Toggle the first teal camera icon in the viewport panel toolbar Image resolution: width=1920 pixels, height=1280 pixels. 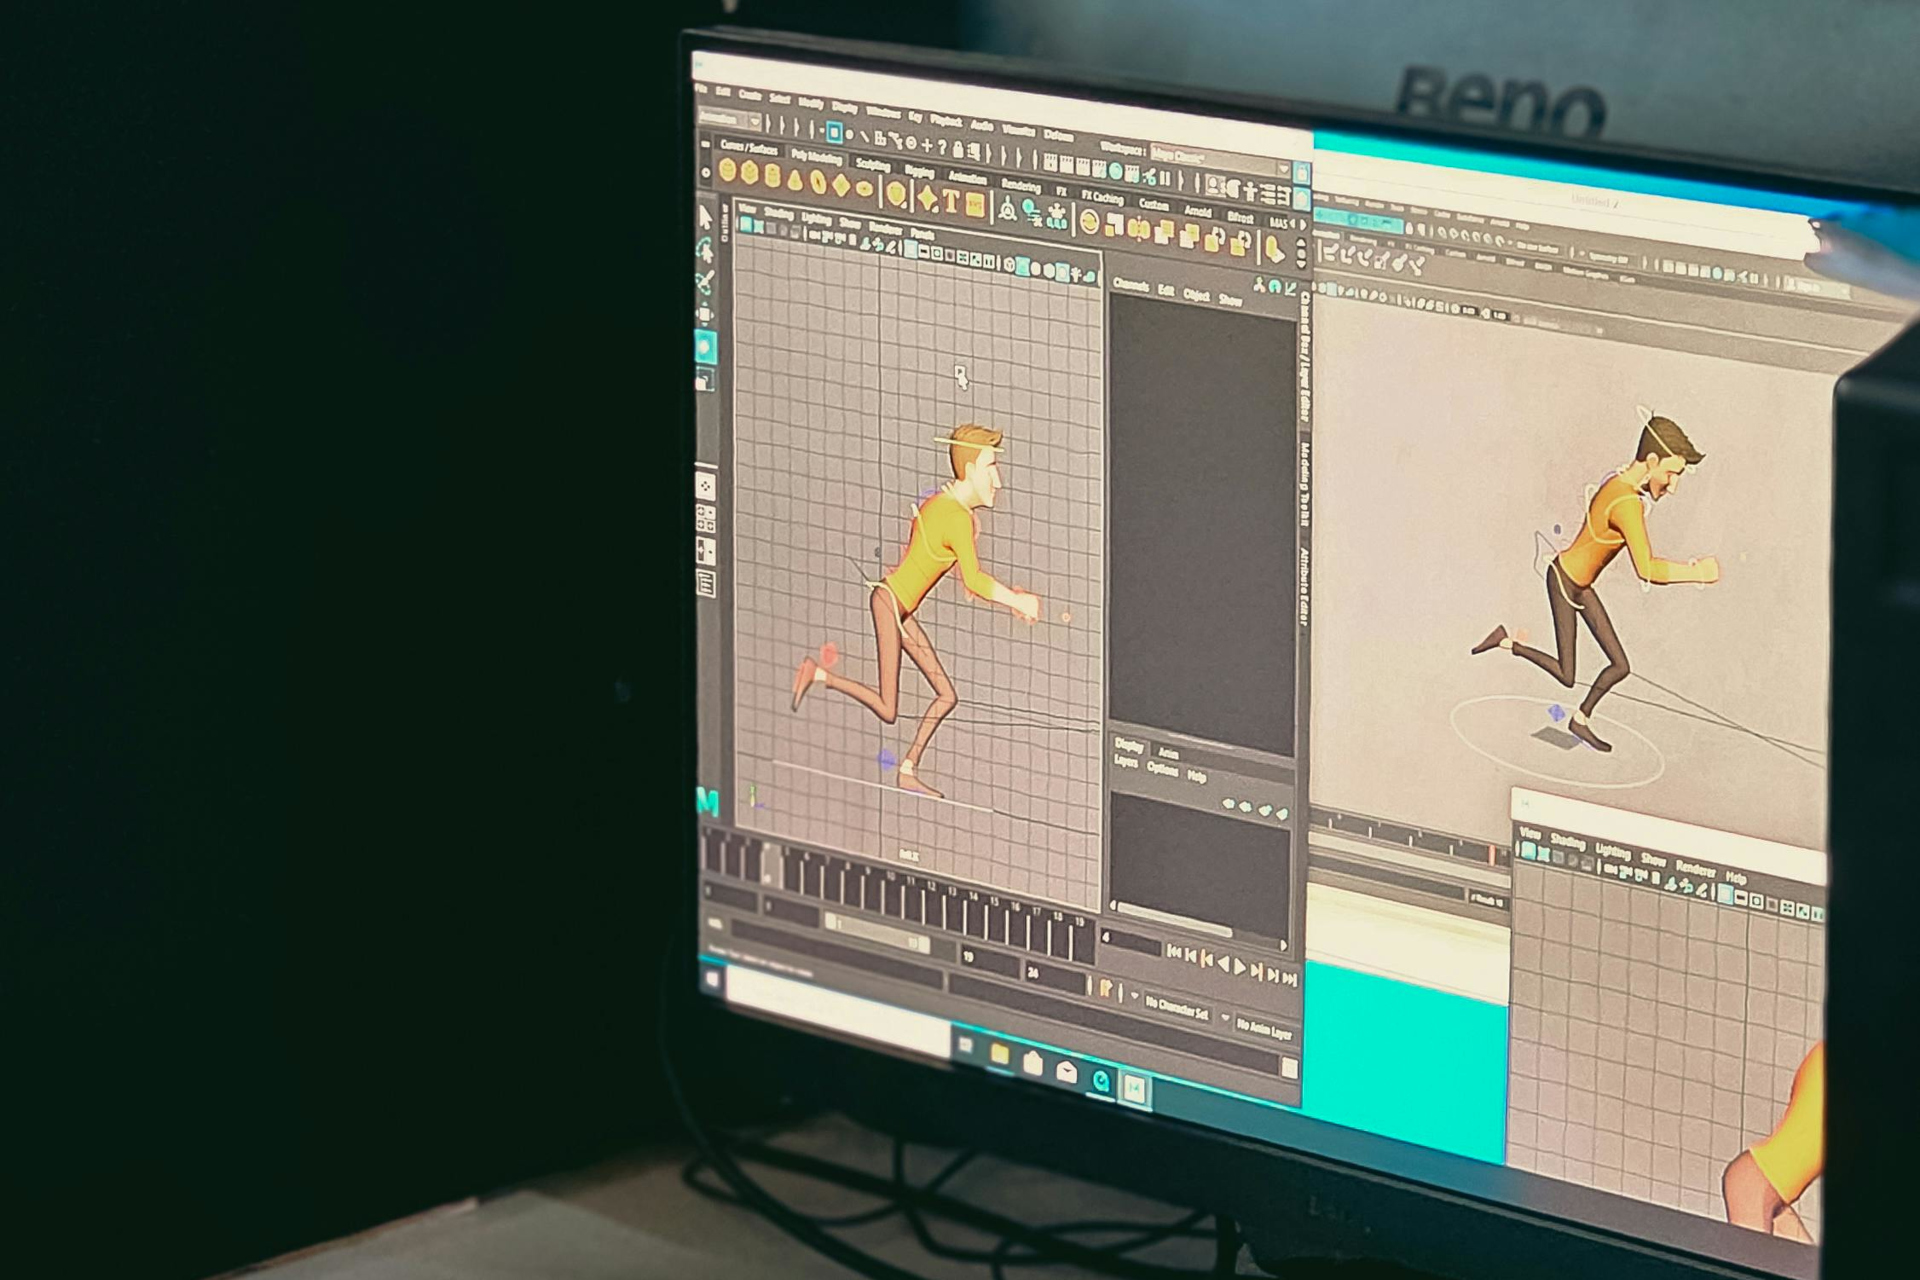click(744, 225)
